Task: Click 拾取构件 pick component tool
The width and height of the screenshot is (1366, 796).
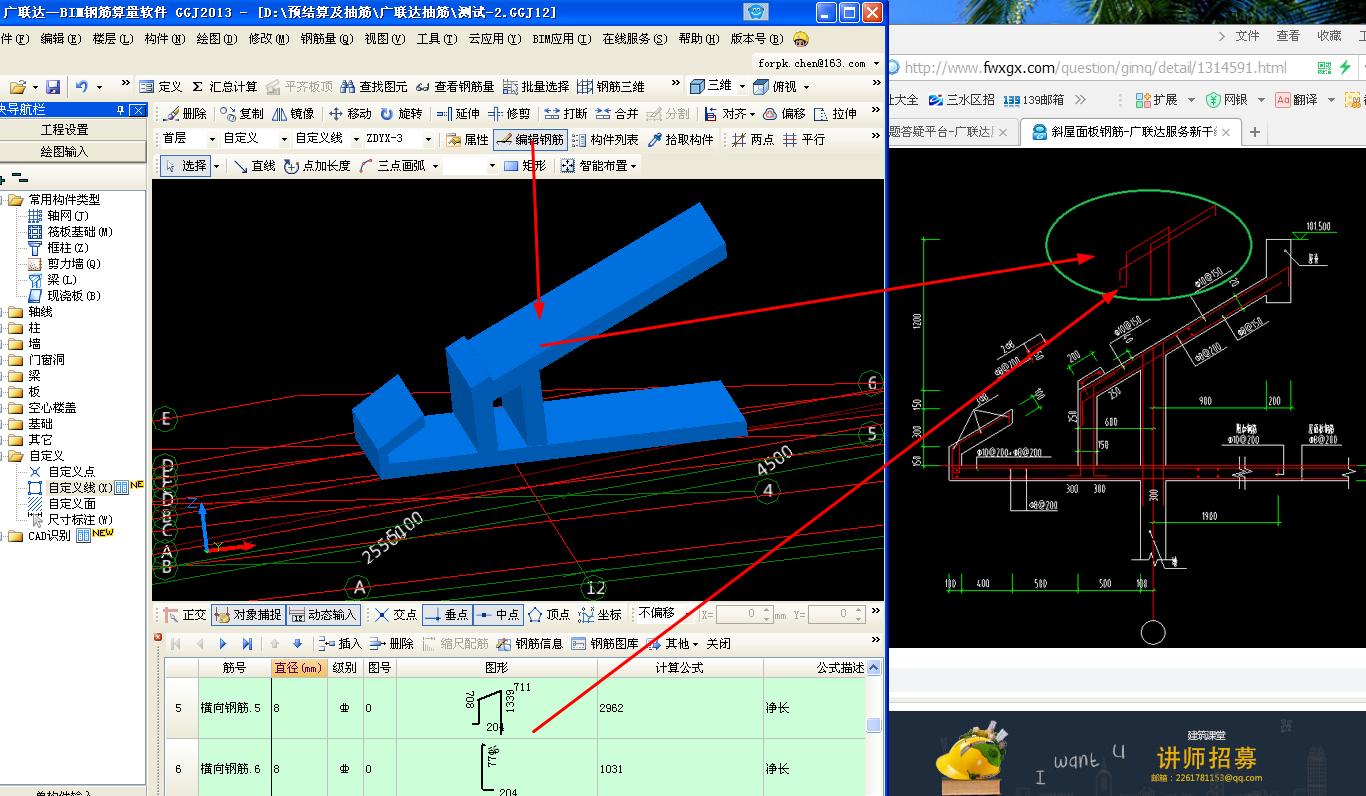Action: click(x=681, y=140)
